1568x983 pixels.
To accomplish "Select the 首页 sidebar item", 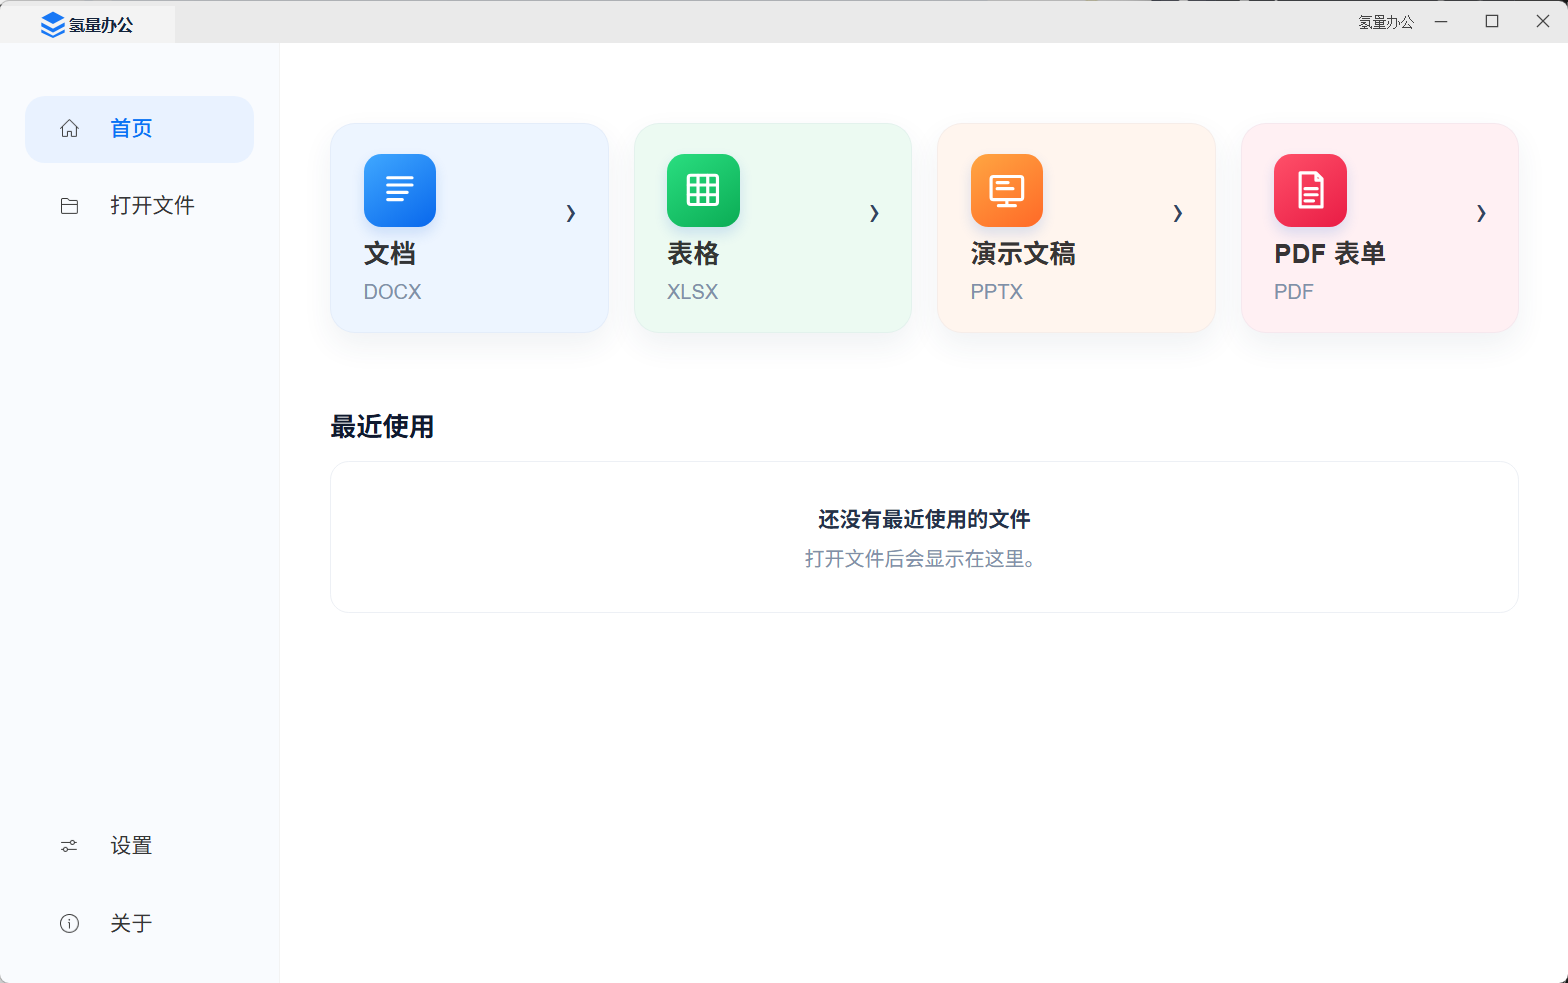I will [139, 129].
